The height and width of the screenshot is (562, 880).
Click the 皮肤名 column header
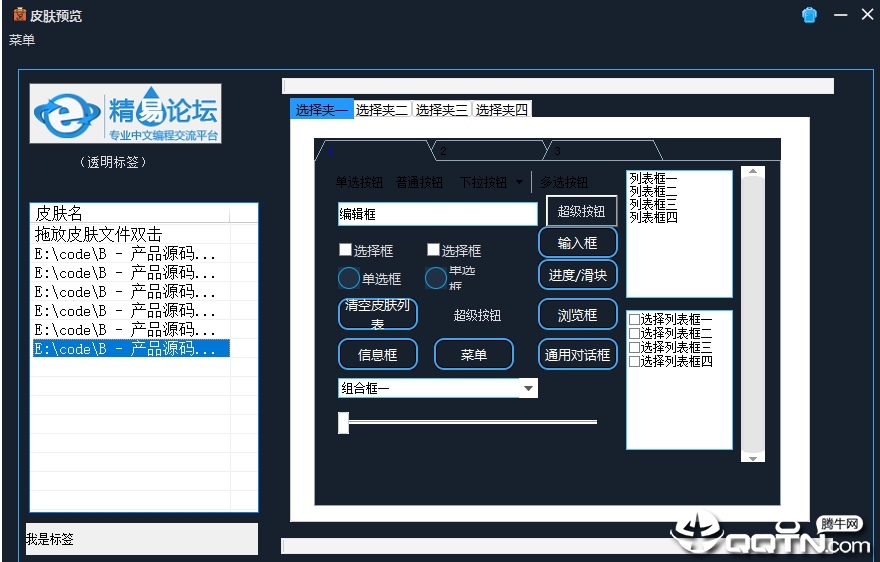click(x=130, y=213)
